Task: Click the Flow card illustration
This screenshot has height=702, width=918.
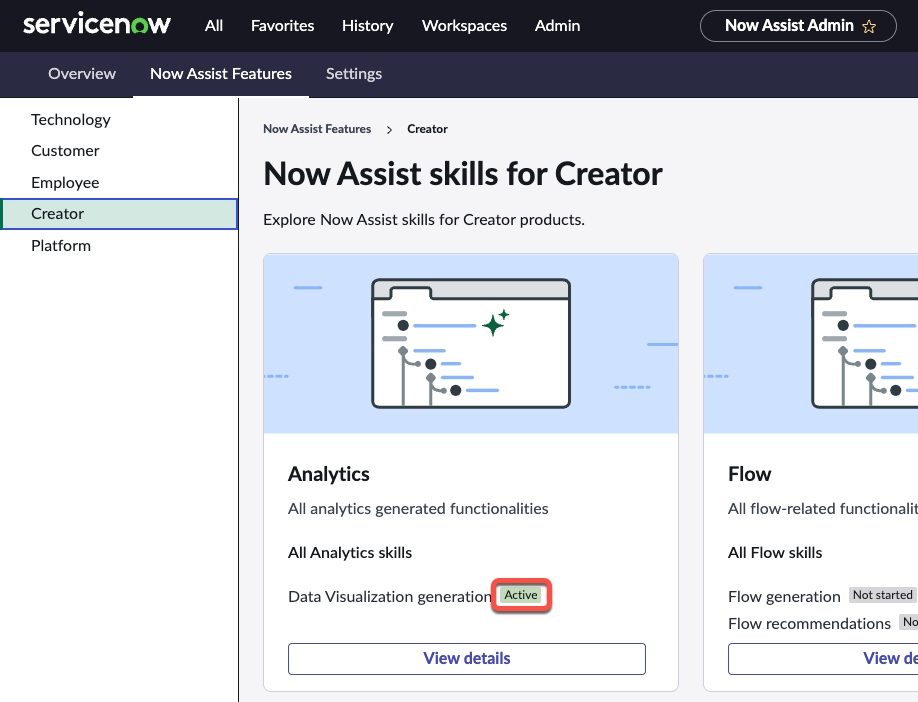Action: tap(811, 344)
